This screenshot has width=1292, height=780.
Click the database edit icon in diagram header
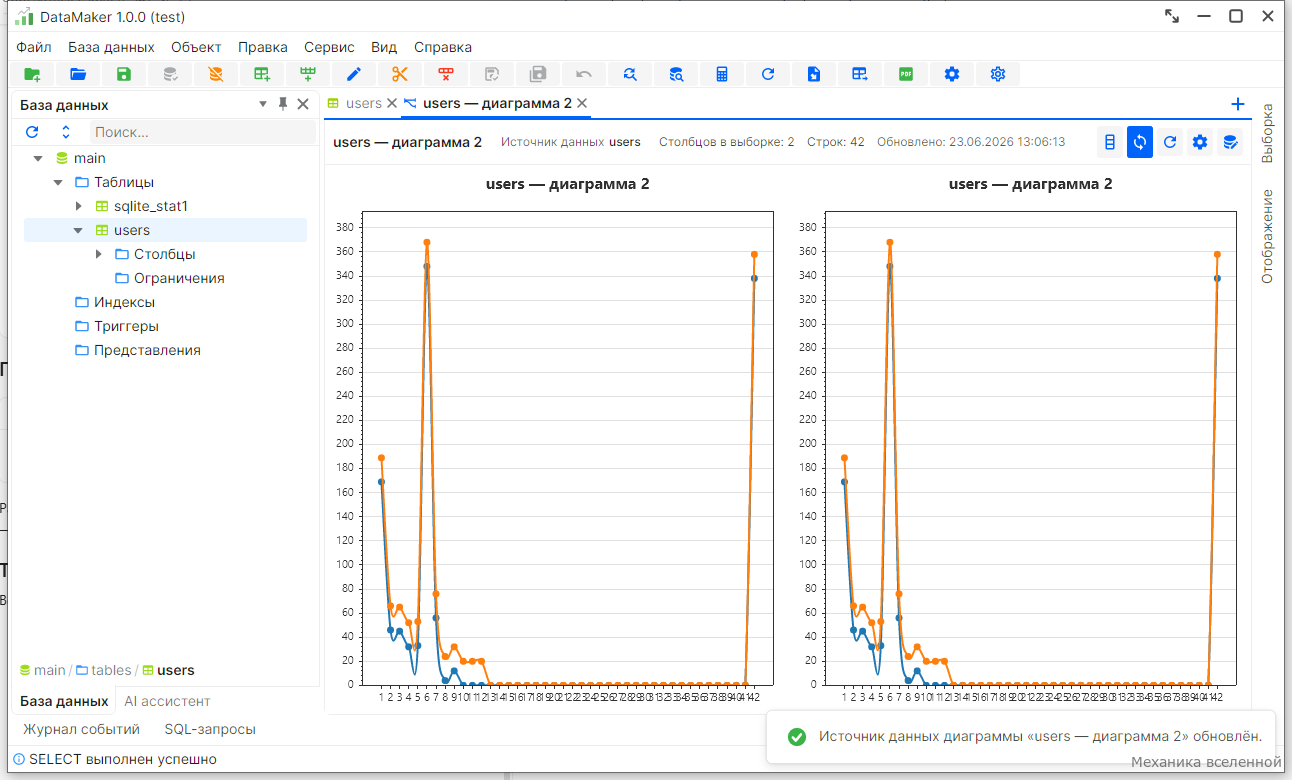point(1230,142)
